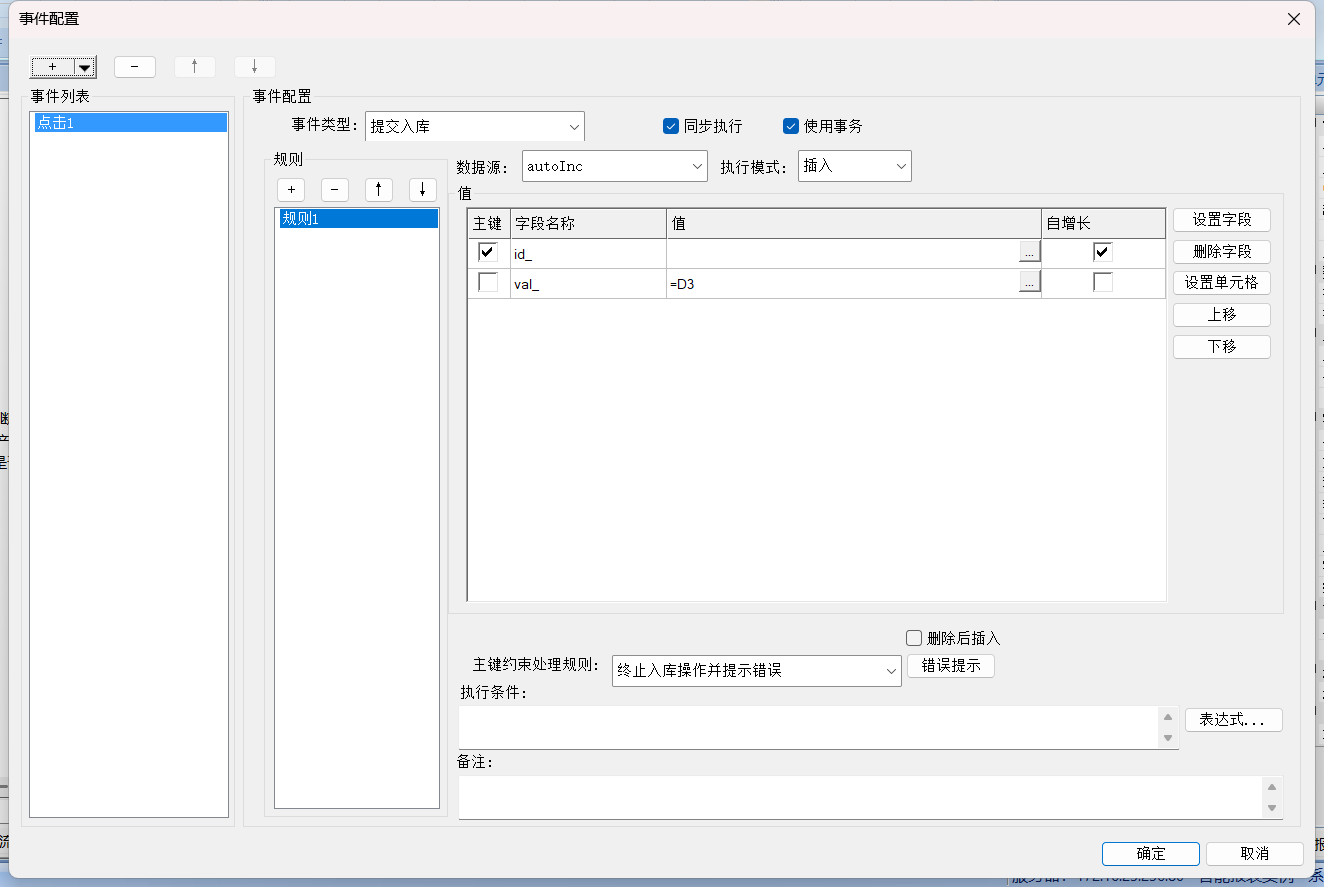
Task: Select 规则1 in the rules list
Action: click(x=358, y=219)
